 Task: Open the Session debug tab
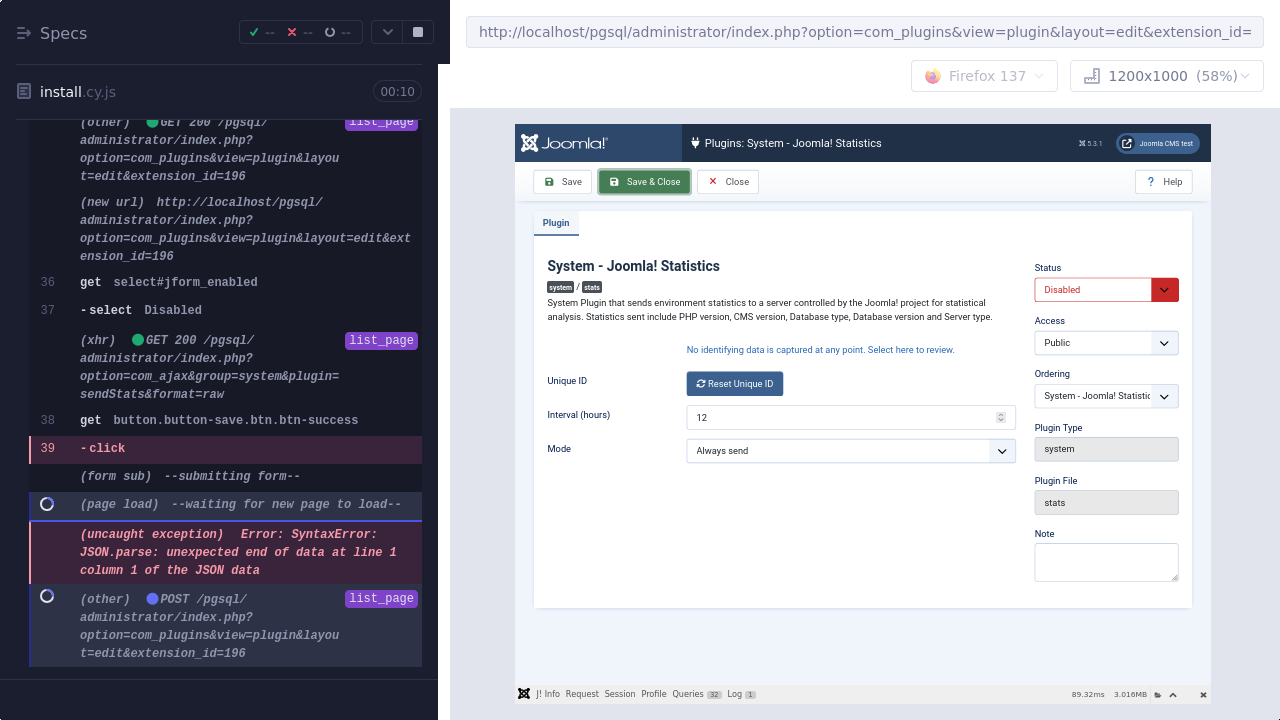[x=620, y=694]
